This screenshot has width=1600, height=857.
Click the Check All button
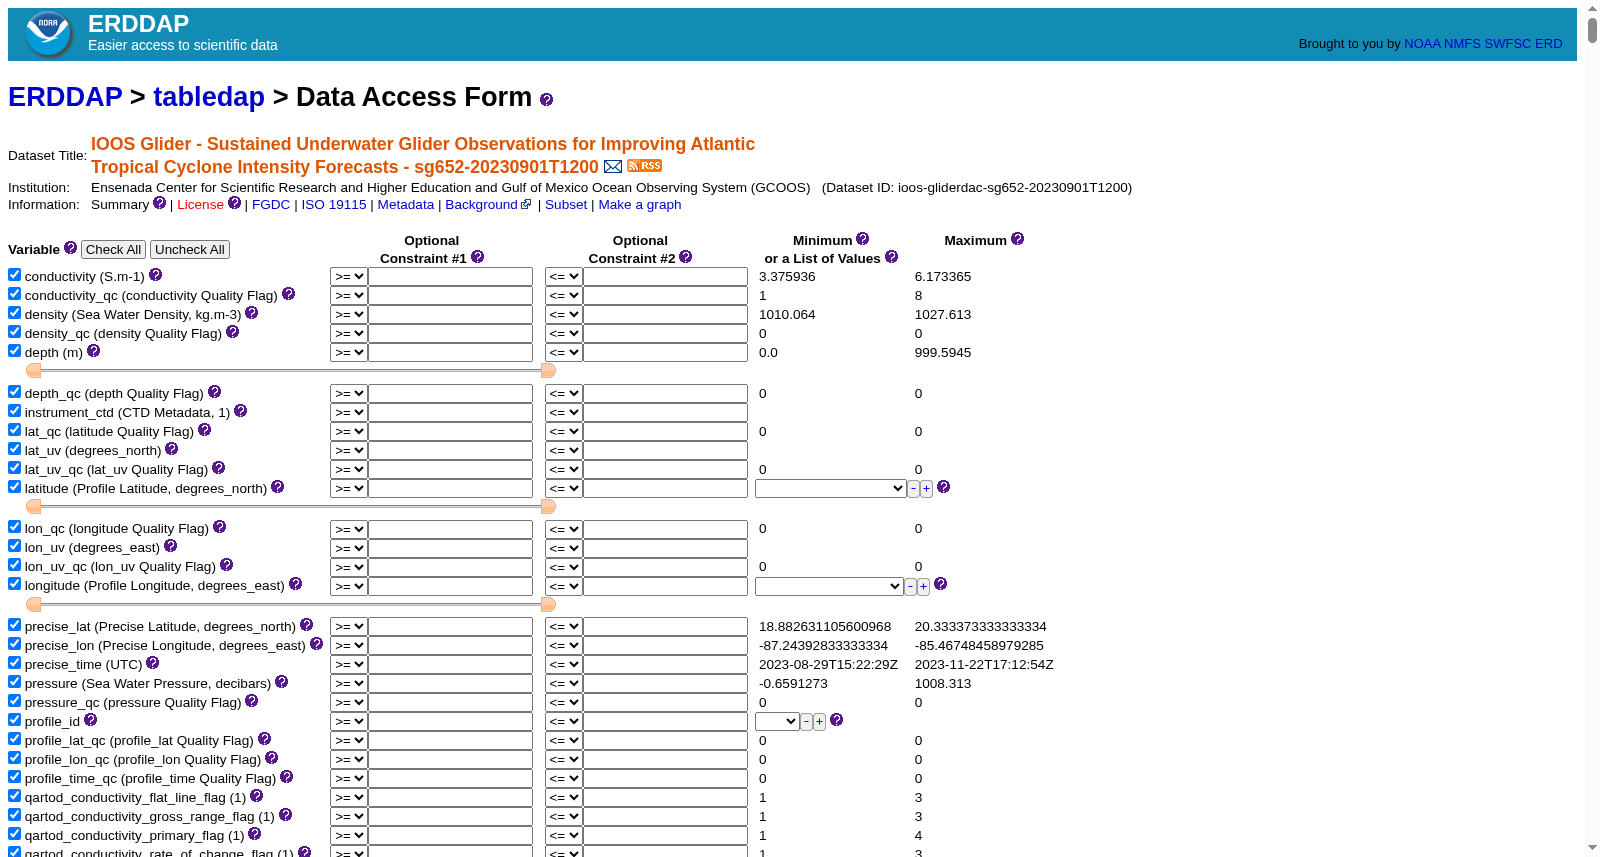pyautogui.click(x=113, y=250)
